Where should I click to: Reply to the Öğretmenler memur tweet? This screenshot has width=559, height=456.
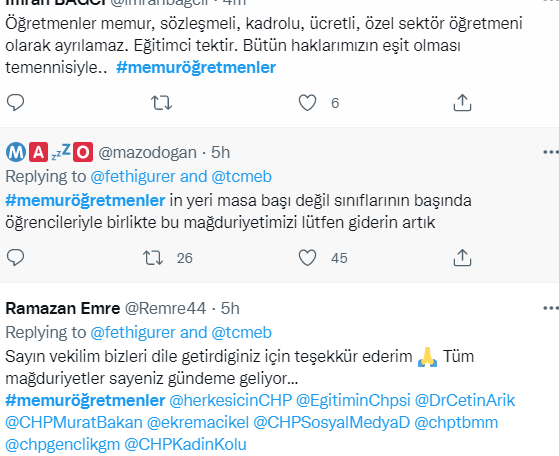(x=15, y=103)
